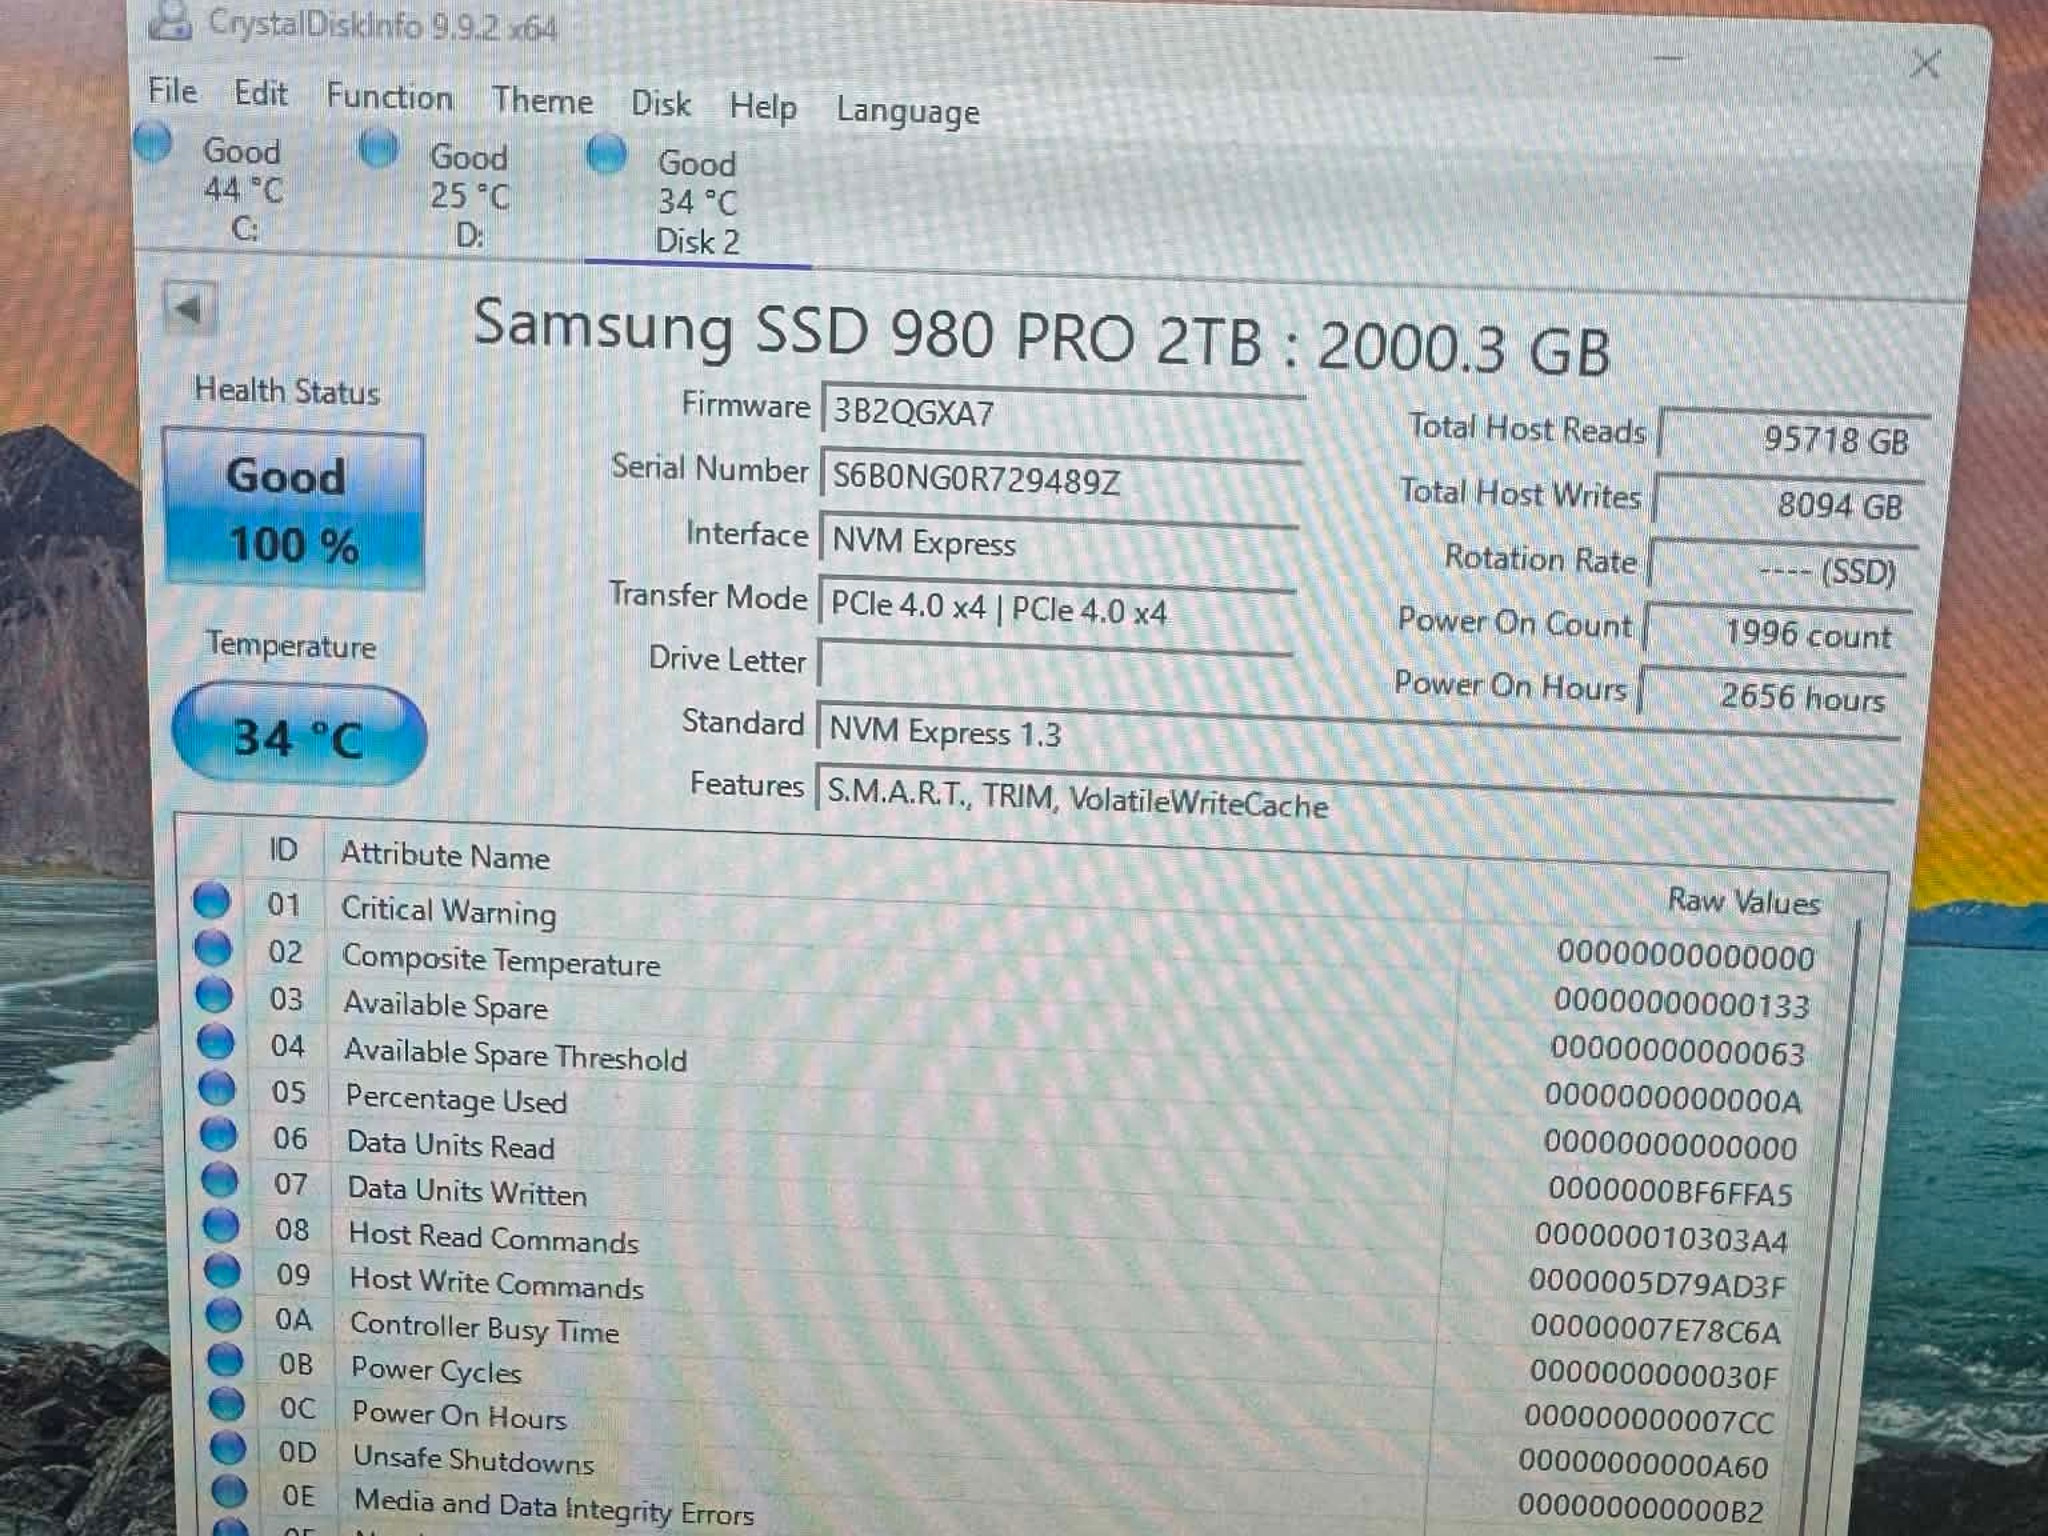Click the status orb for Data Units Written
The height and width of the screenshot is (1536, 2048).
(x=220, y=1179)
